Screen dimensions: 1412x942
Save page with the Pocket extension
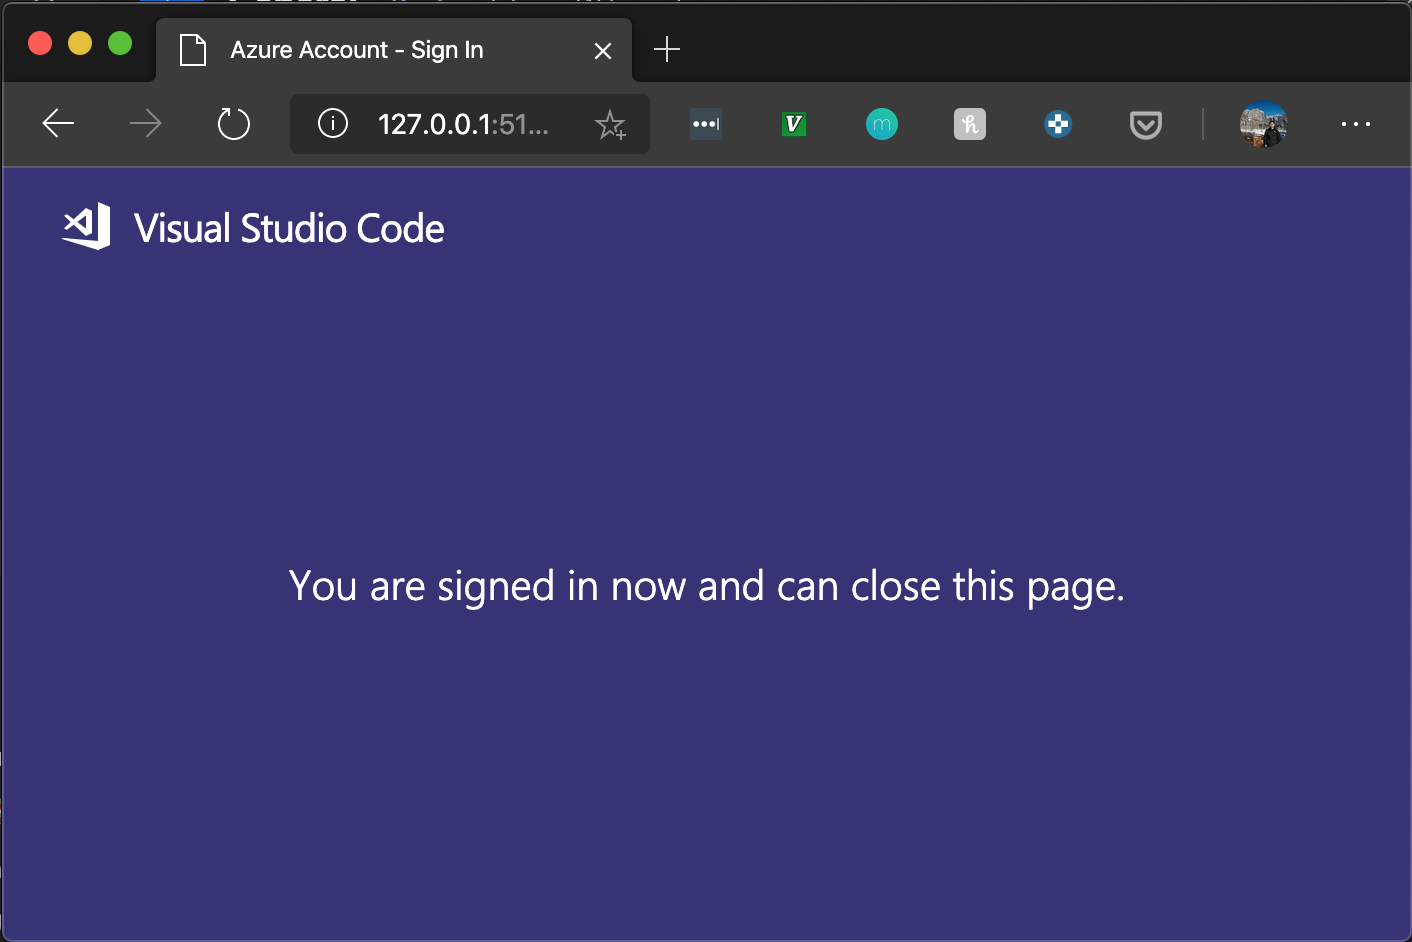pos(1146,125)
